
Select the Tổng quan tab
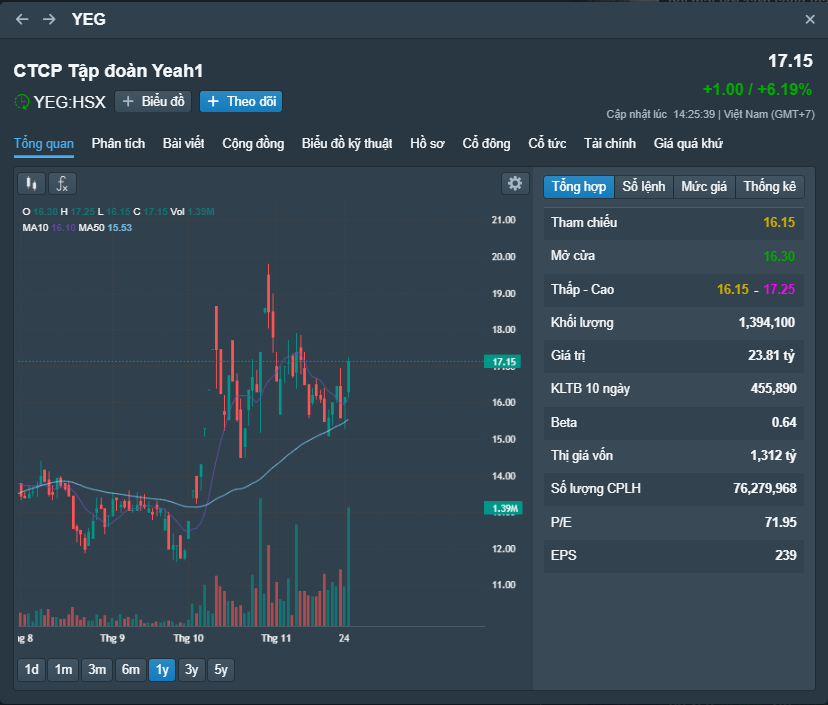tap(44, 144)
